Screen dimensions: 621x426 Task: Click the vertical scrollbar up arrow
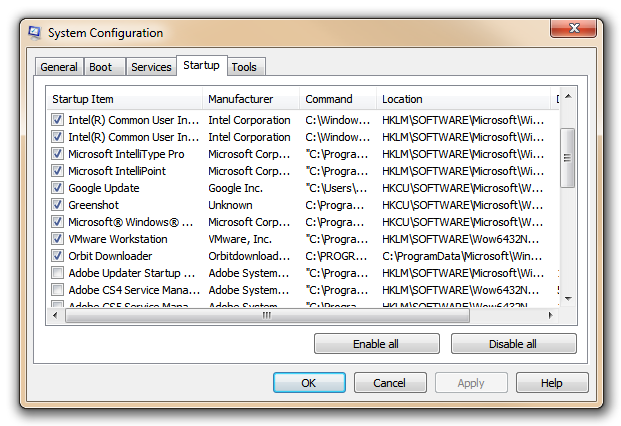click(568, 96)
